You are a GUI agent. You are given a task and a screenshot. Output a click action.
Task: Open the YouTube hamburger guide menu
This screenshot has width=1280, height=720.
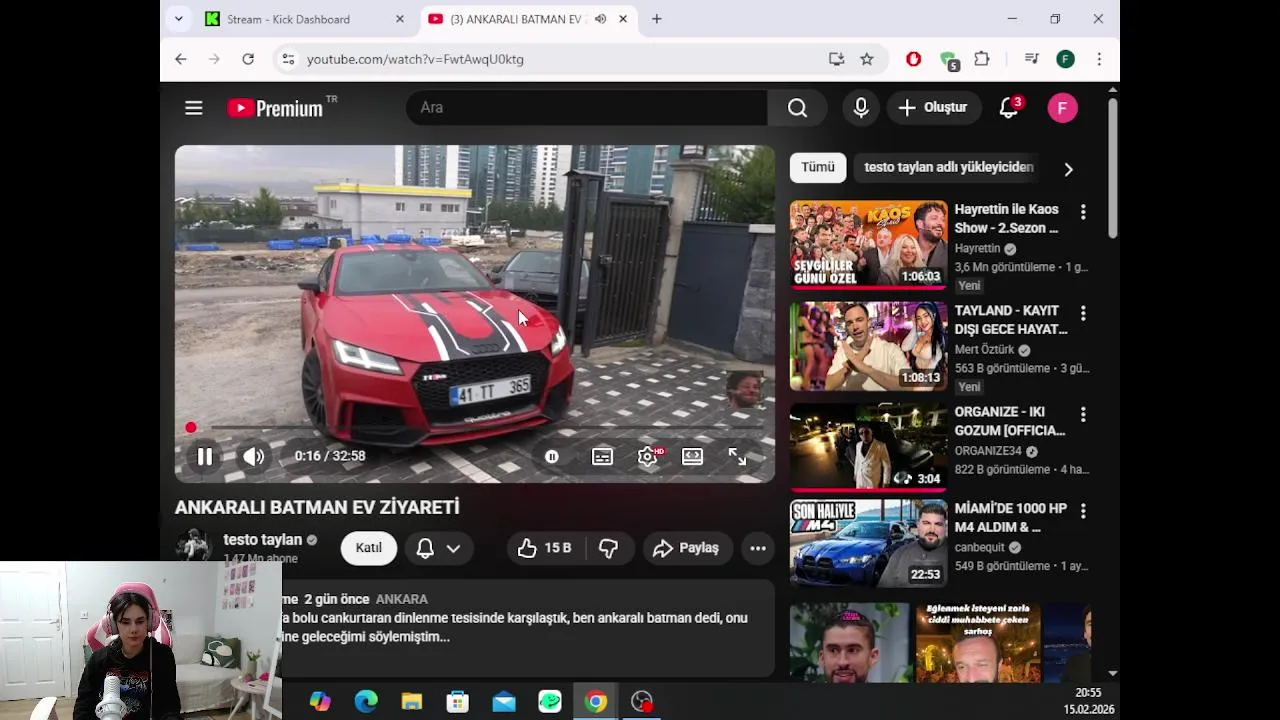[194, 108]
